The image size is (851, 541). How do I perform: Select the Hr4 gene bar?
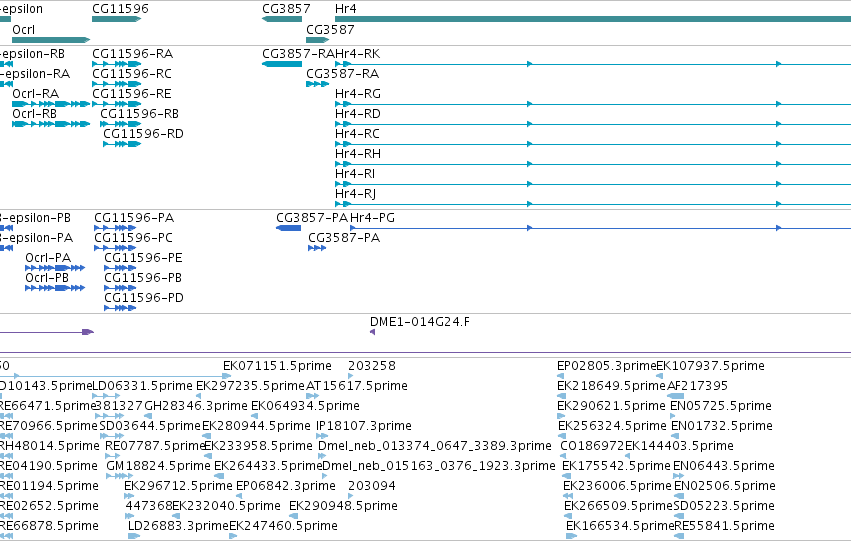(x=593, y=19)
